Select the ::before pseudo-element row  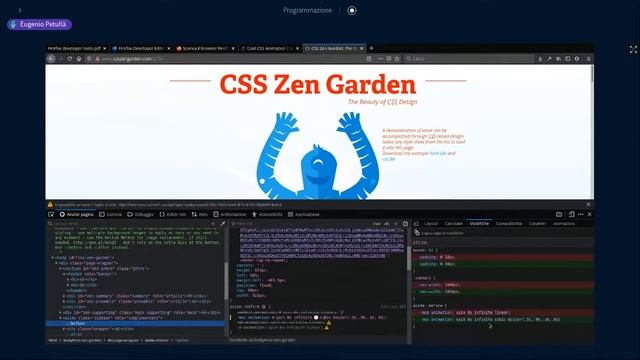(135, 323)
